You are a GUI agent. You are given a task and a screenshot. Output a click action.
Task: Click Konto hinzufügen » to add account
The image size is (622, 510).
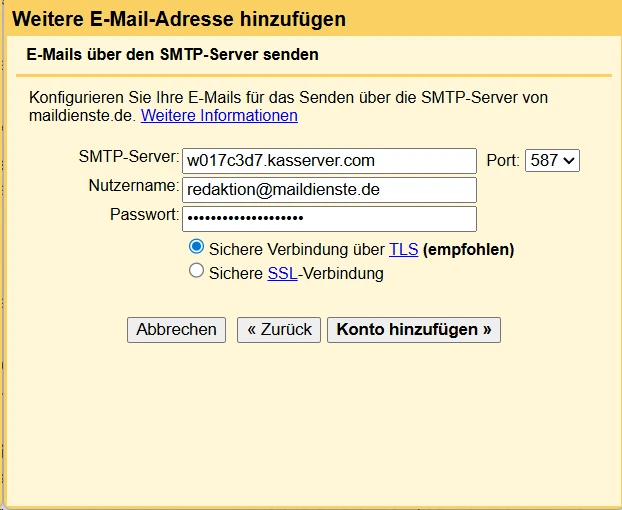414,330
